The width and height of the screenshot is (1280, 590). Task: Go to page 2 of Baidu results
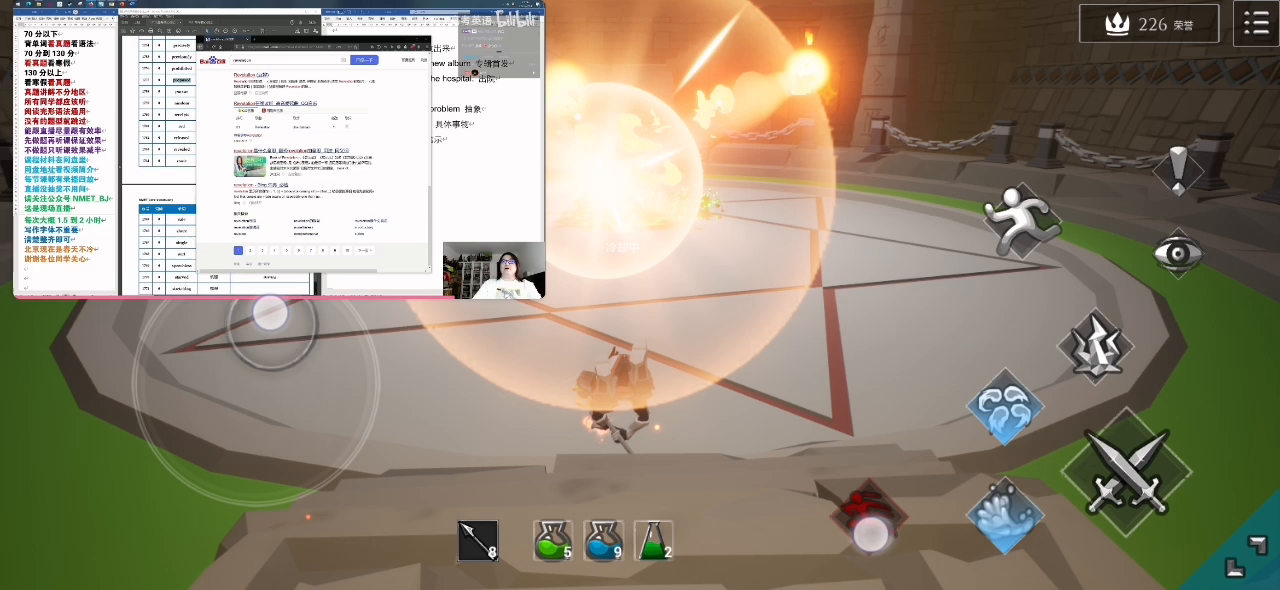point(250,251)
